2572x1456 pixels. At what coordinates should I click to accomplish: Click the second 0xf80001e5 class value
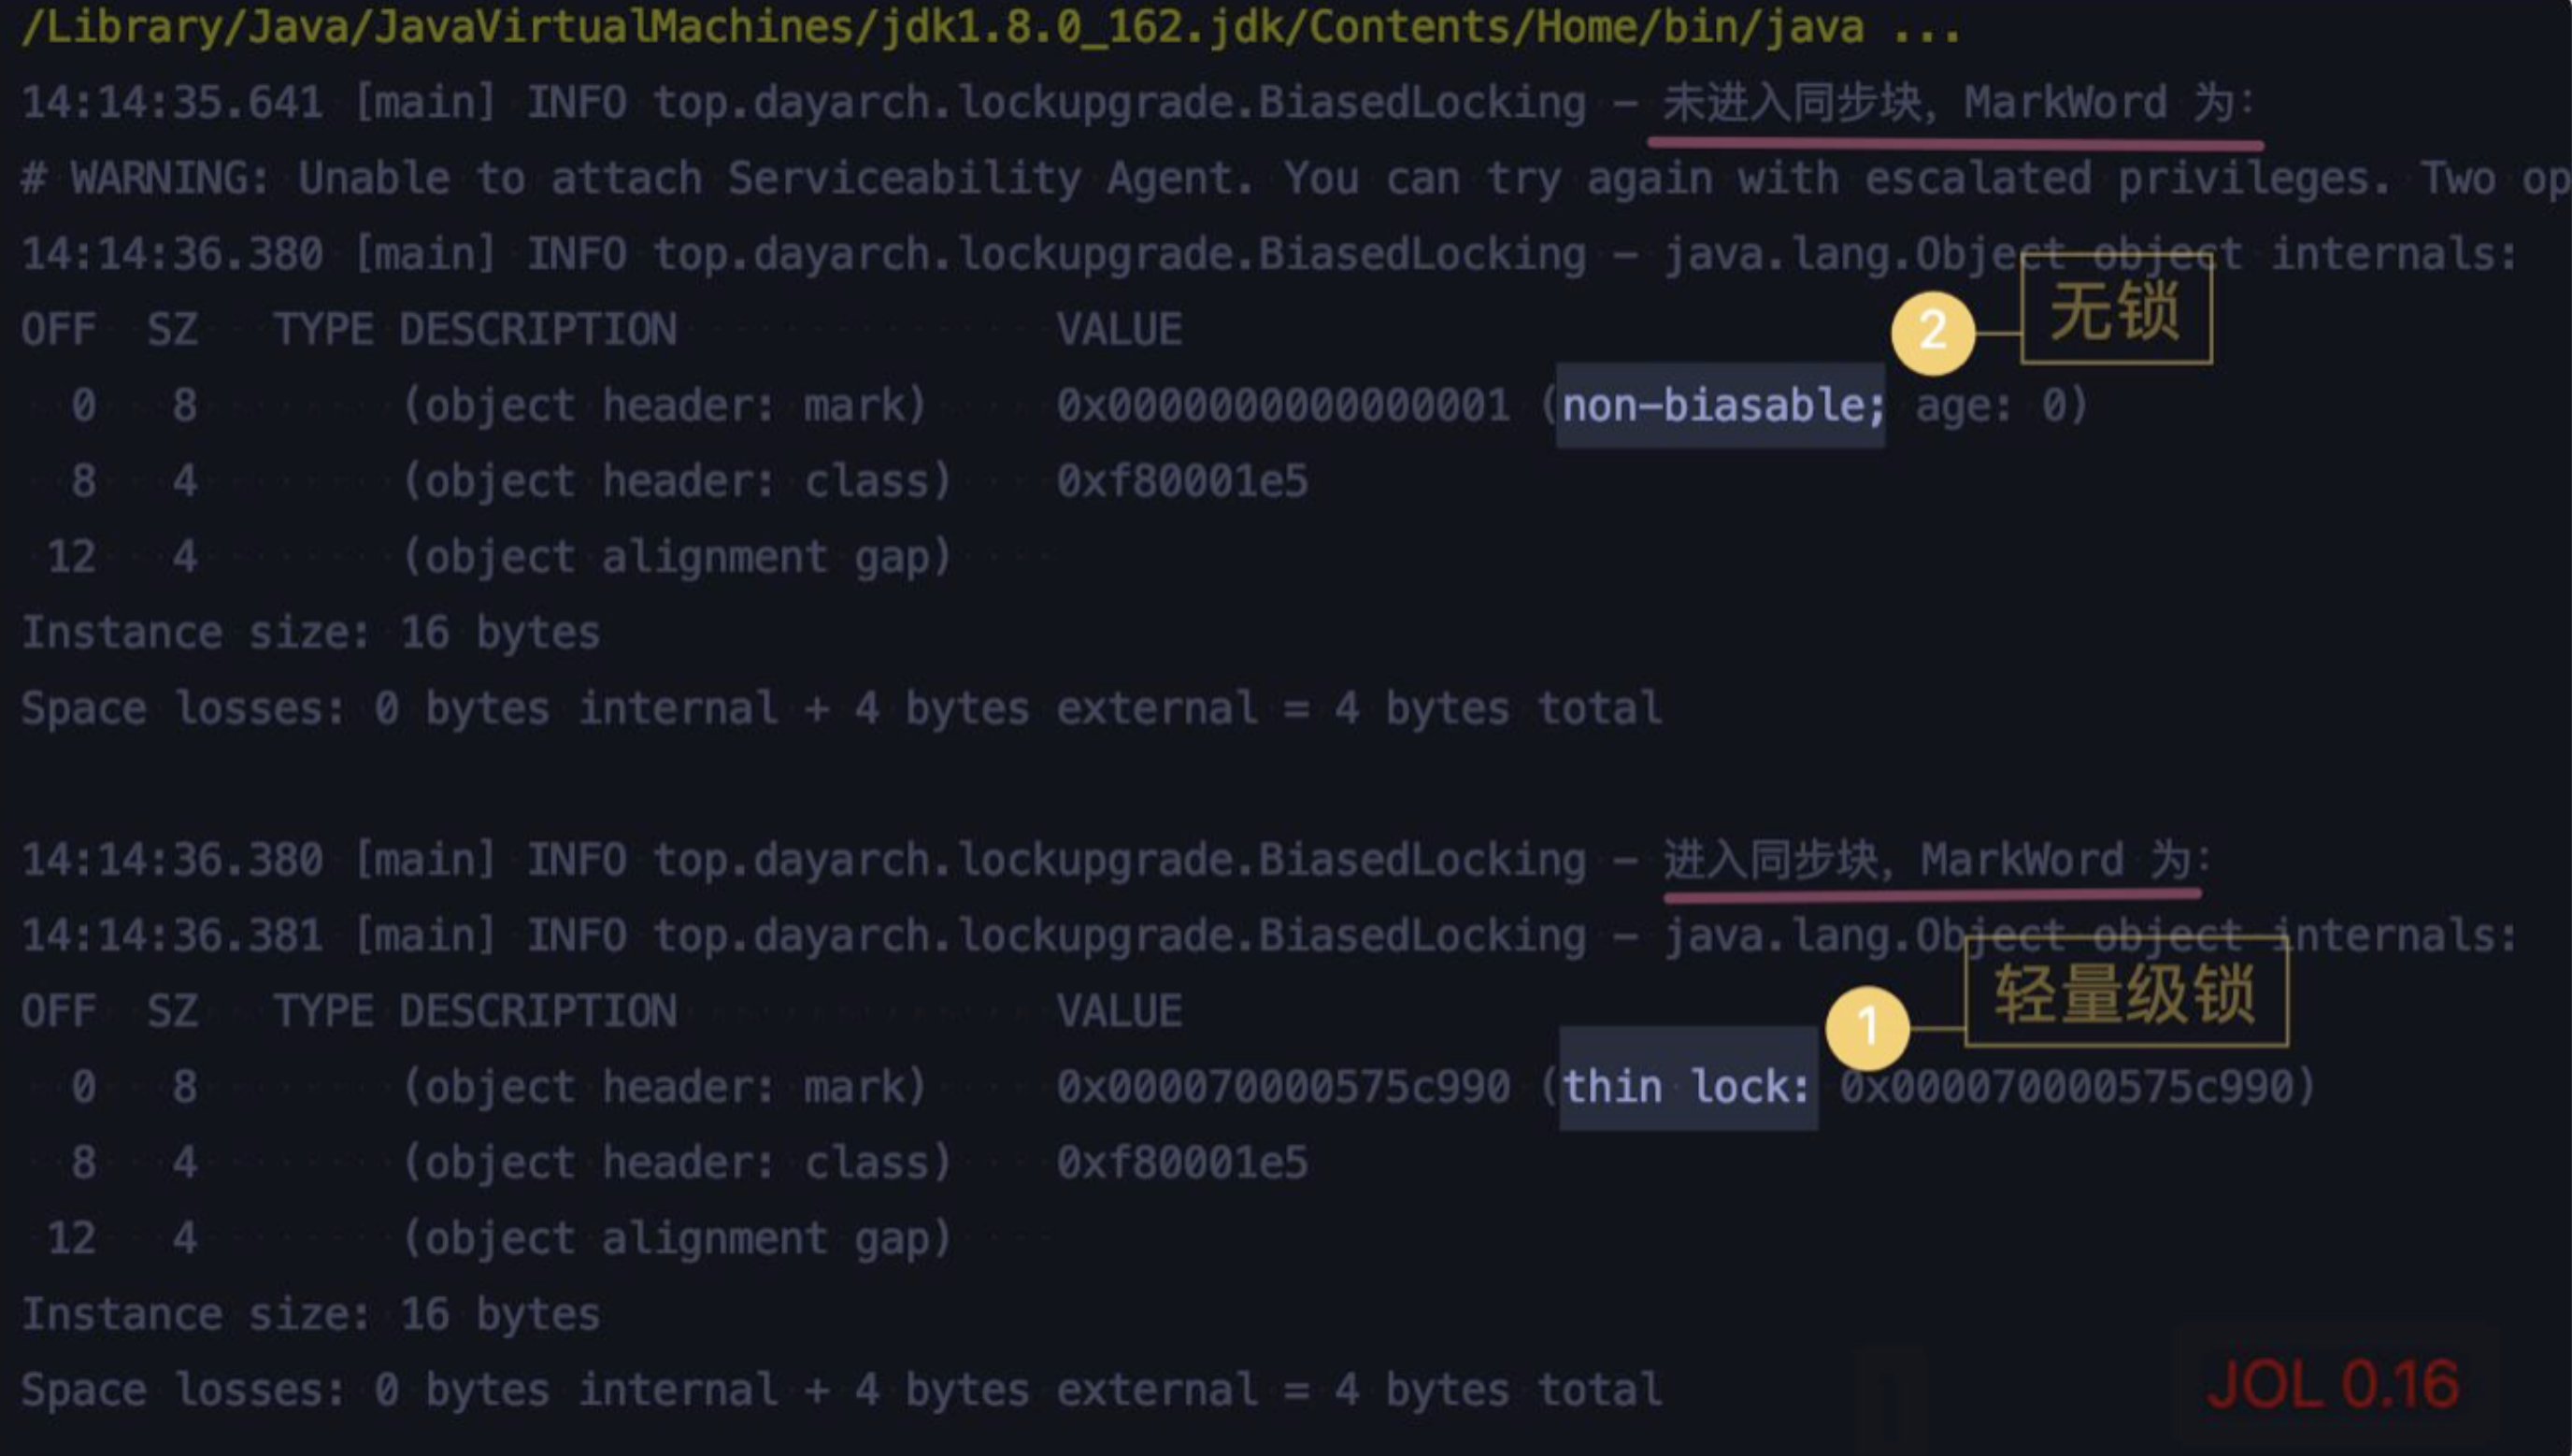tap(1182, 1163)
